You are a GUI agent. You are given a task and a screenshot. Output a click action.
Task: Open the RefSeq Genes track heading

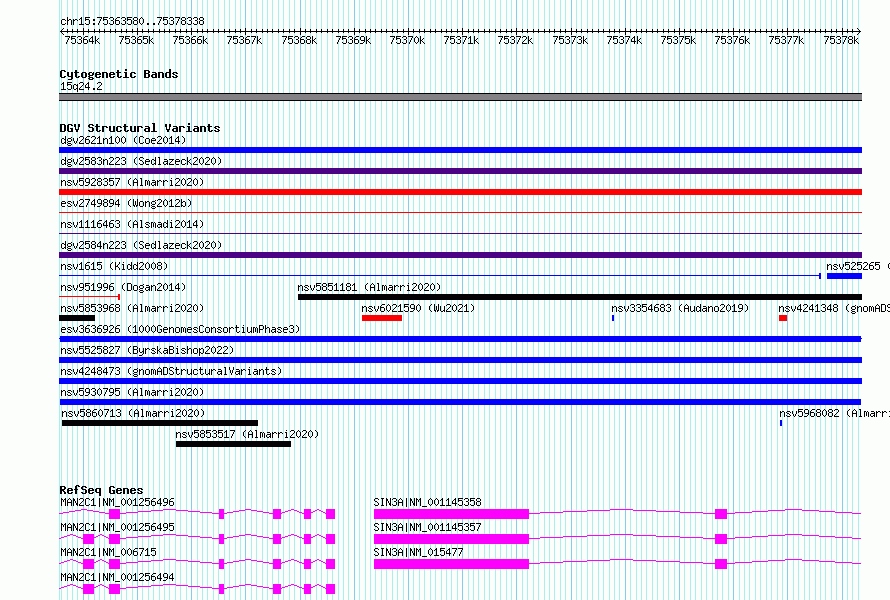click(101, 490)
